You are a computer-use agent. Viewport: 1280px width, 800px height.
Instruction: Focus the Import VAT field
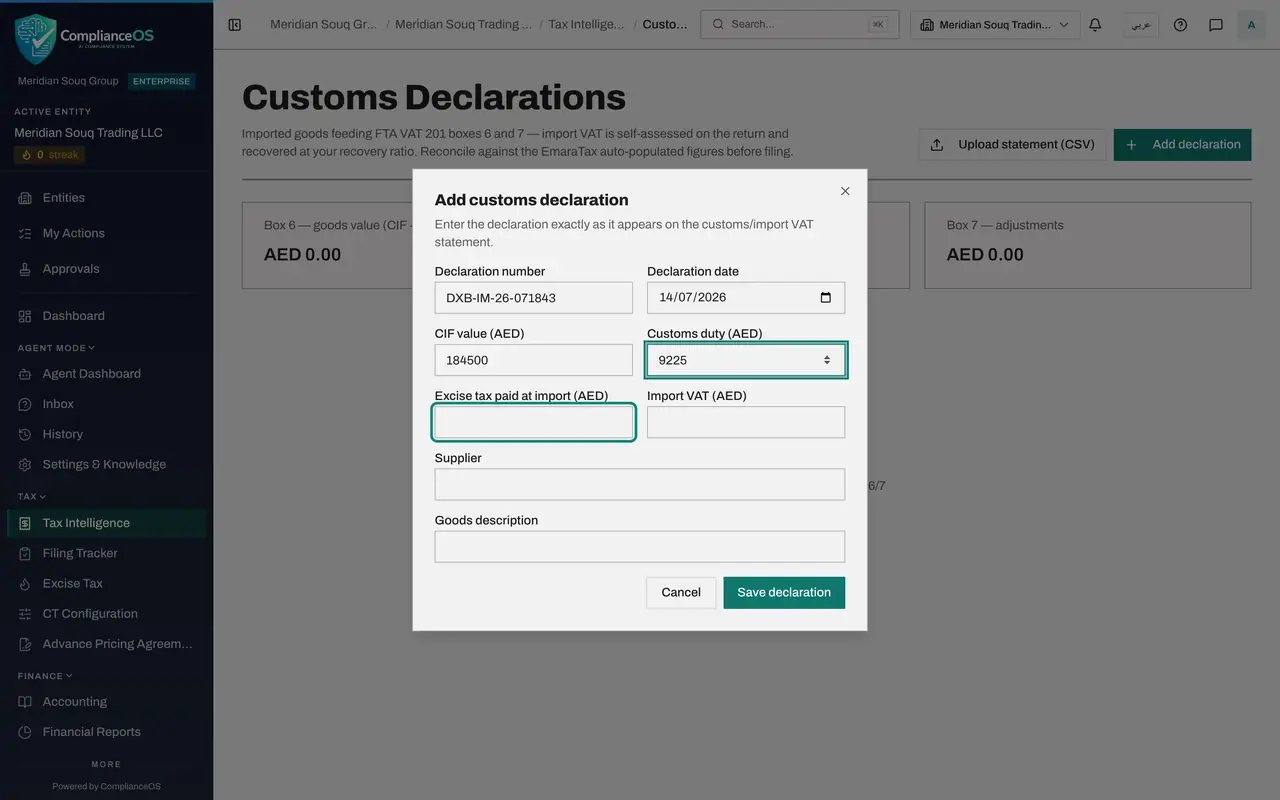746,422
